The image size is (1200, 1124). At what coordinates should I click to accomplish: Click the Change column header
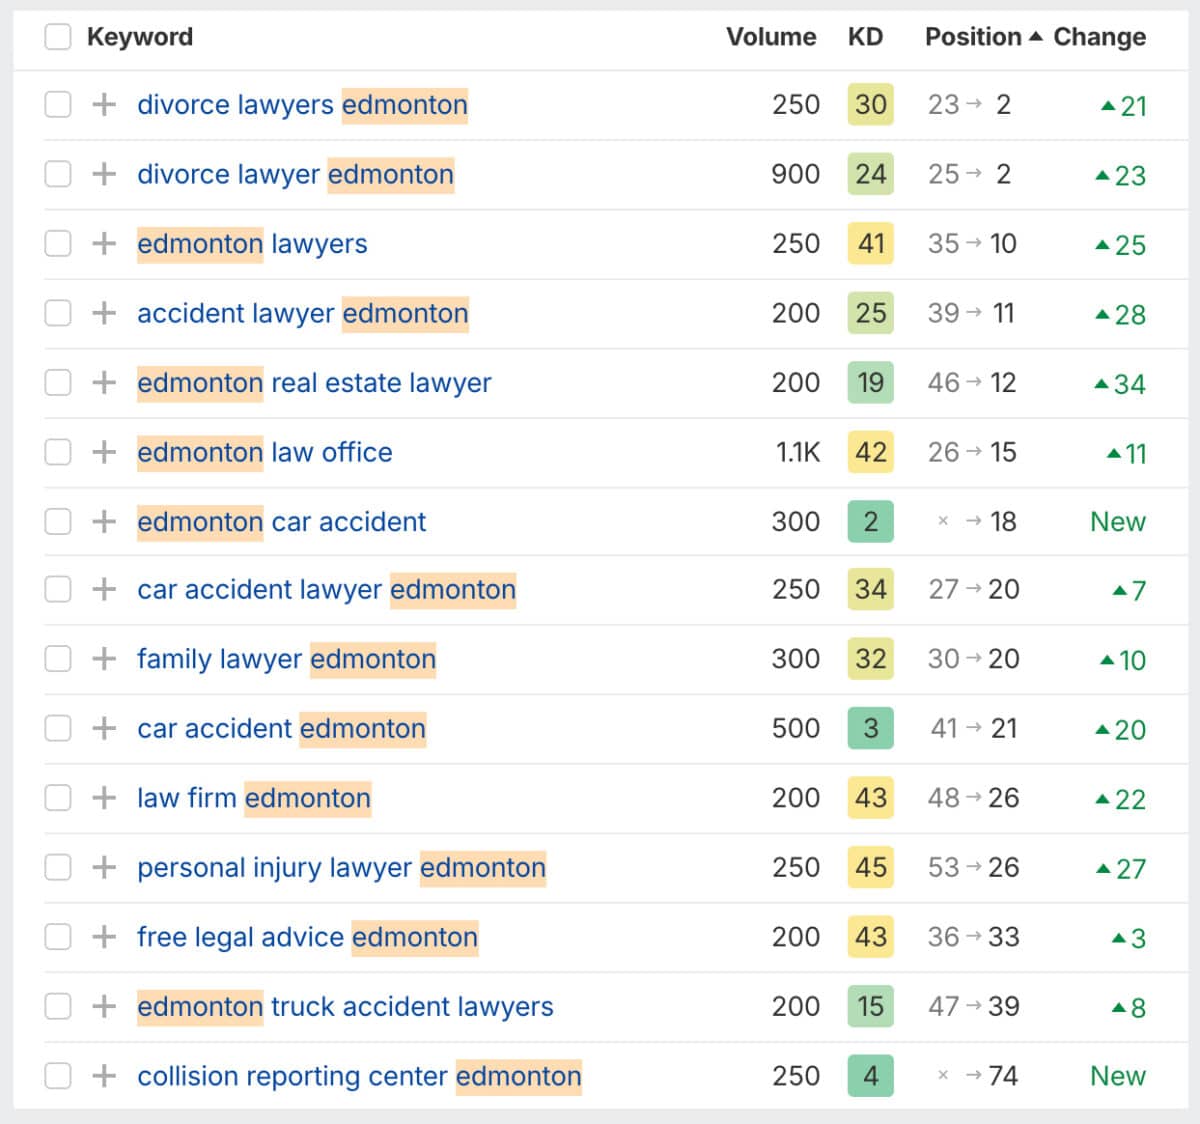pyautogui.click(x=1099, y=37)
